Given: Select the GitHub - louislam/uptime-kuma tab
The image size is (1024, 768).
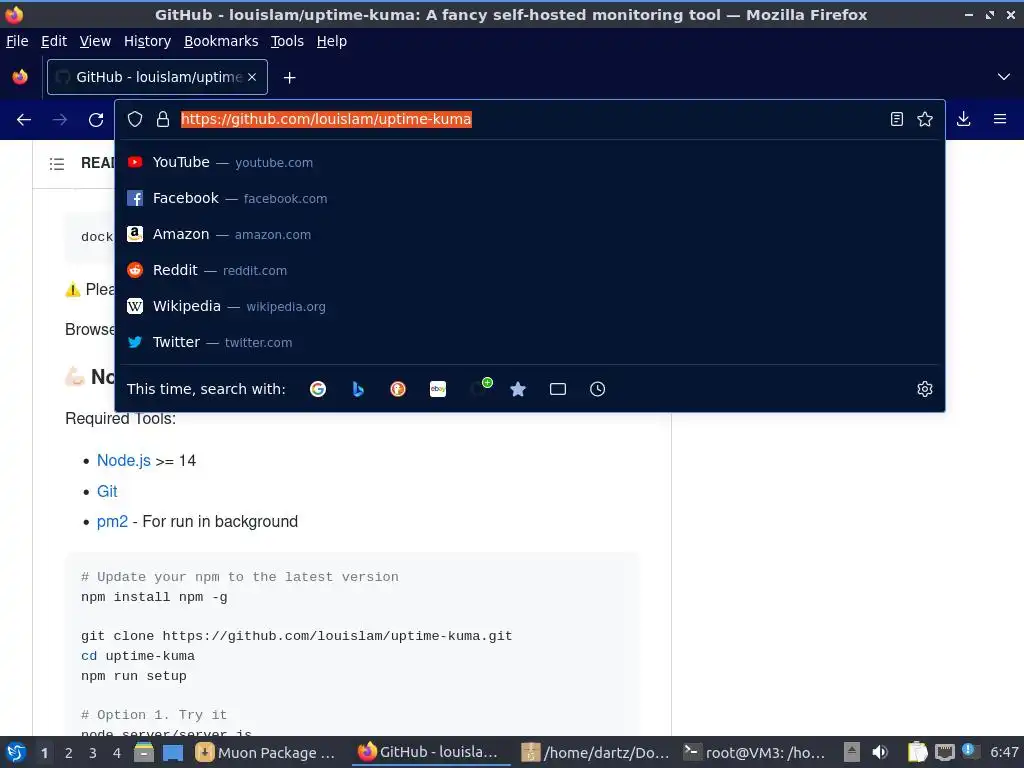Looking at the screenshot, I should (x=157, y=77).
